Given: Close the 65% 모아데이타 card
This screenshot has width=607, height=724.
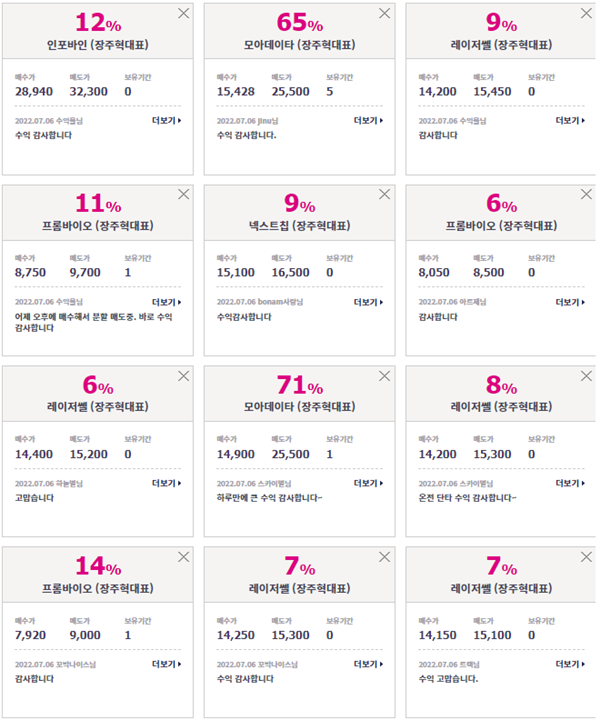Looking at the screenshot, I should pyautogui.click(x=385, y=13).
